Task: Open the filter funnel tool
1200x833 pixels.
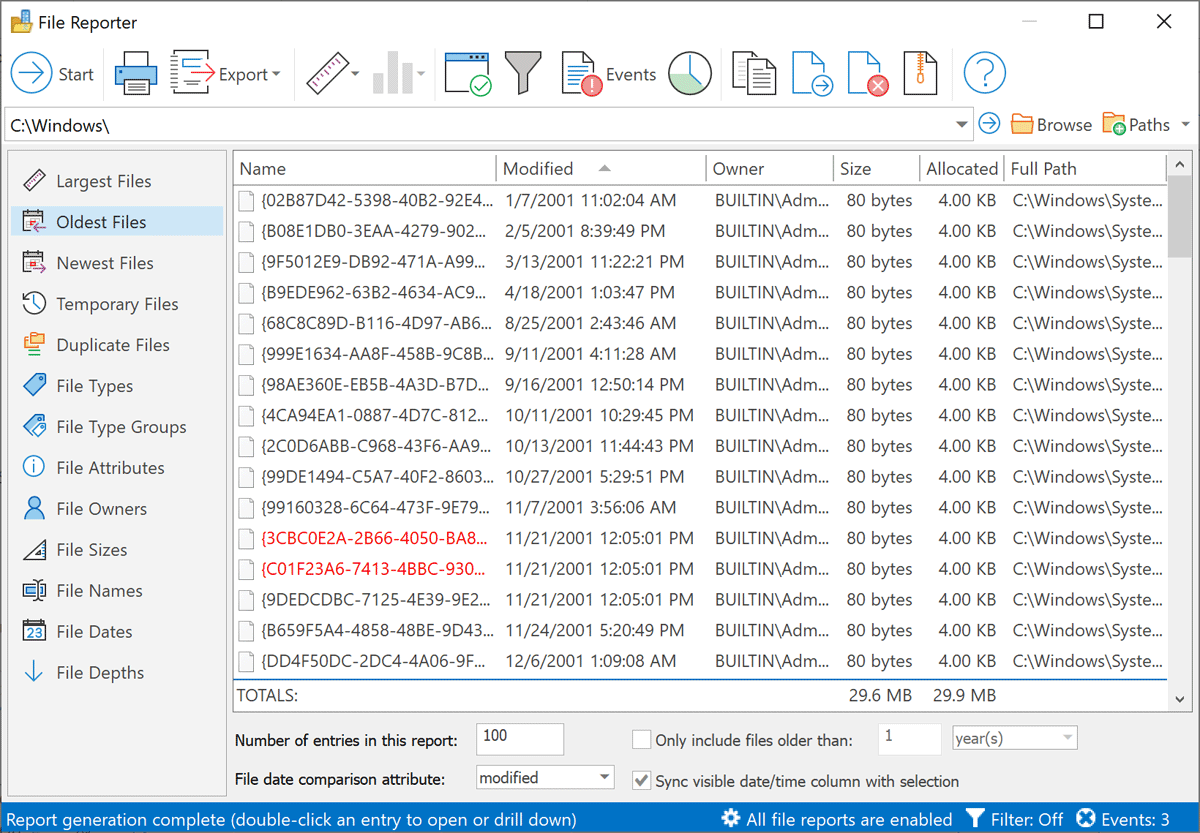Action: [523, 74]
